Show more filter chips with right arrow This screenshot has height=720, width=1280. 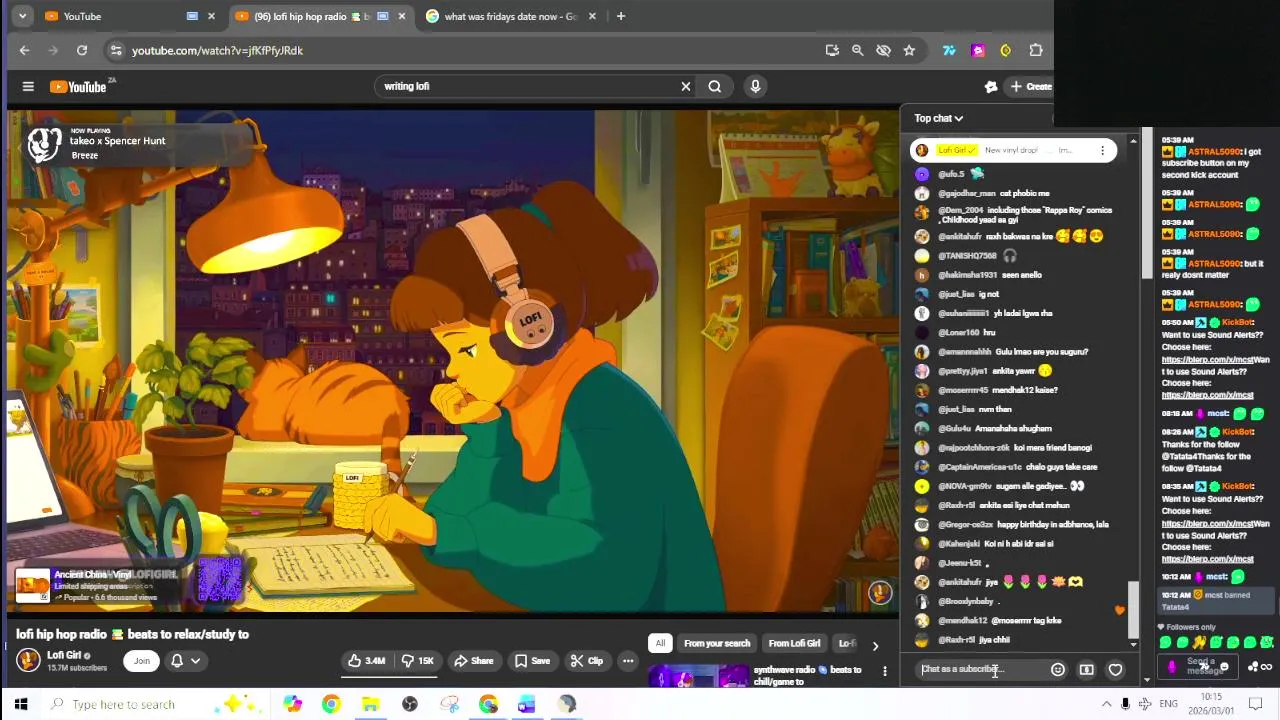tap(875, 646)
